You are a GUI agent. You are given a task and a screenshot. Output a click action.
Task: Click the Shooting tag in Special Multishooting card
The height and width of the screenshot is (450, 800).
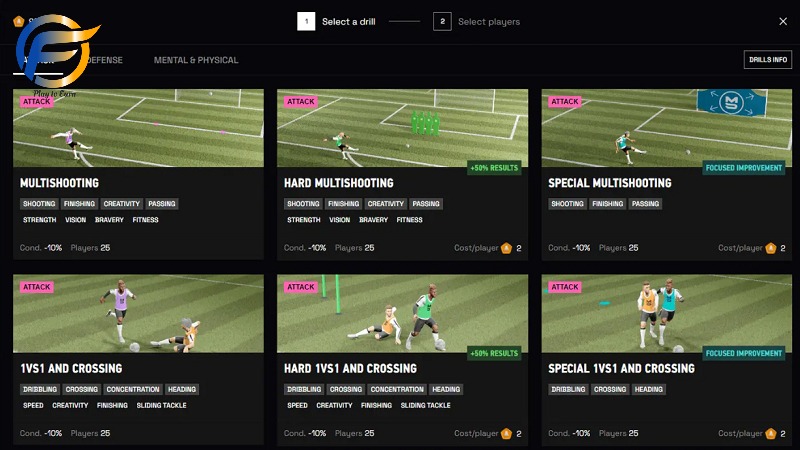[x=567, y=204]
